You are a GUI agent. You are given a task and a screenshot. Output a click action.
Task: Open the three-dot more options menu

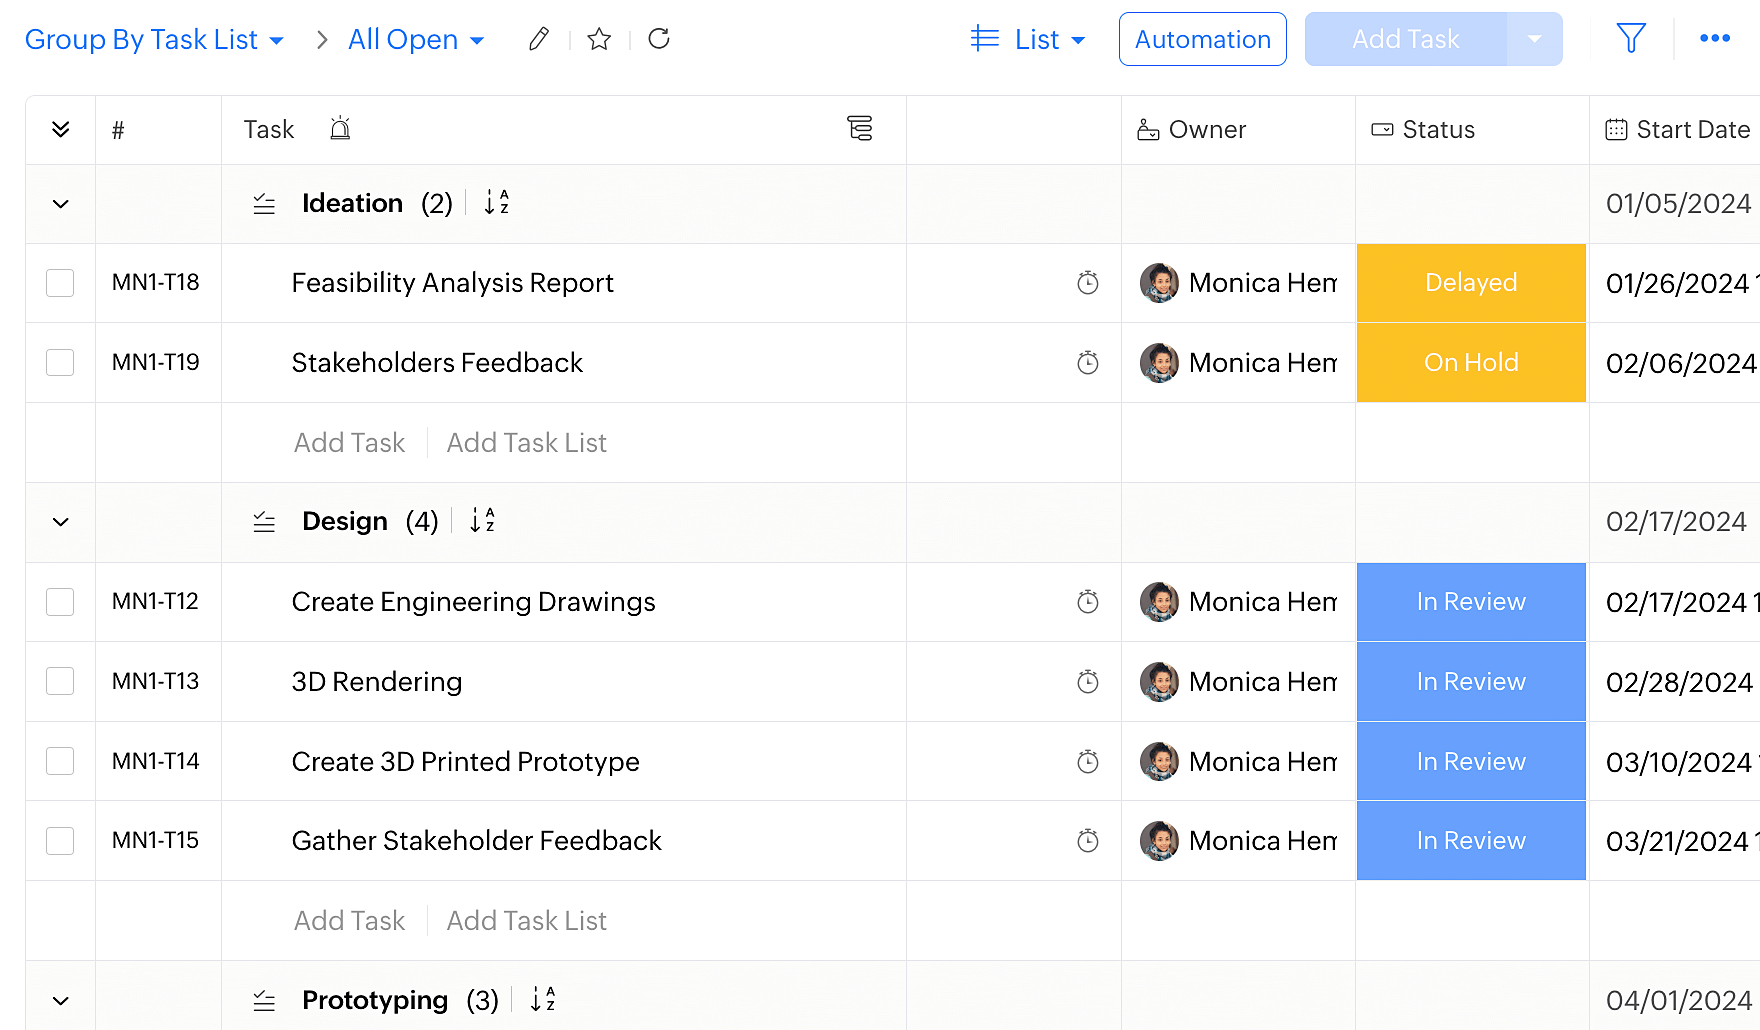(x=1715, y=39)
